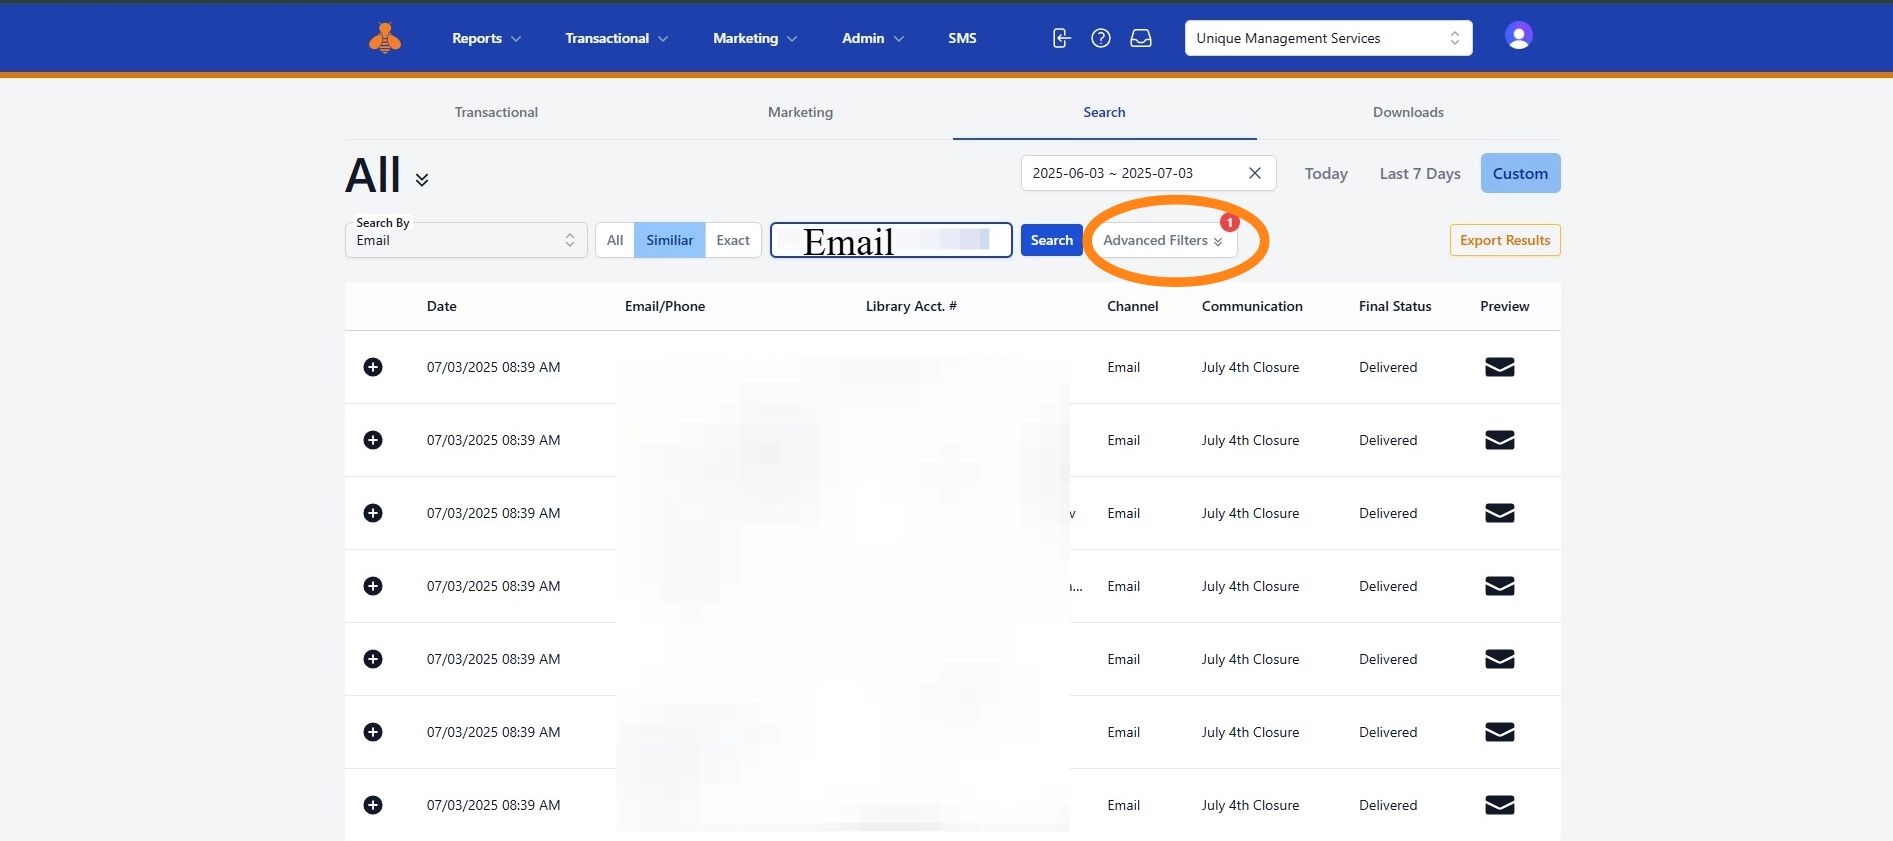Open the inbox tray icon
Image resolution: width=1893 pixels, height=841 pixels.
click(x=1141, y=38)
